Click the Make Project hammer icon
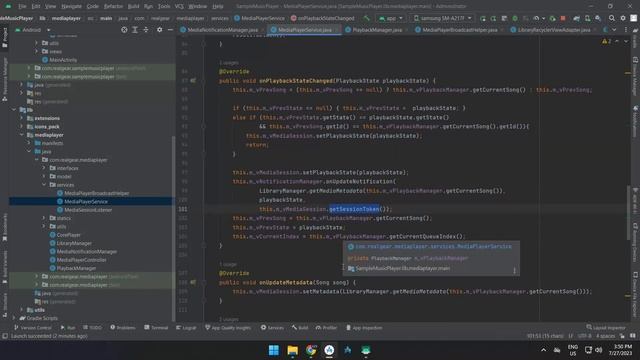Image resolution: width=640 pixels, height=360 pixels. click(x=367, y=18)
